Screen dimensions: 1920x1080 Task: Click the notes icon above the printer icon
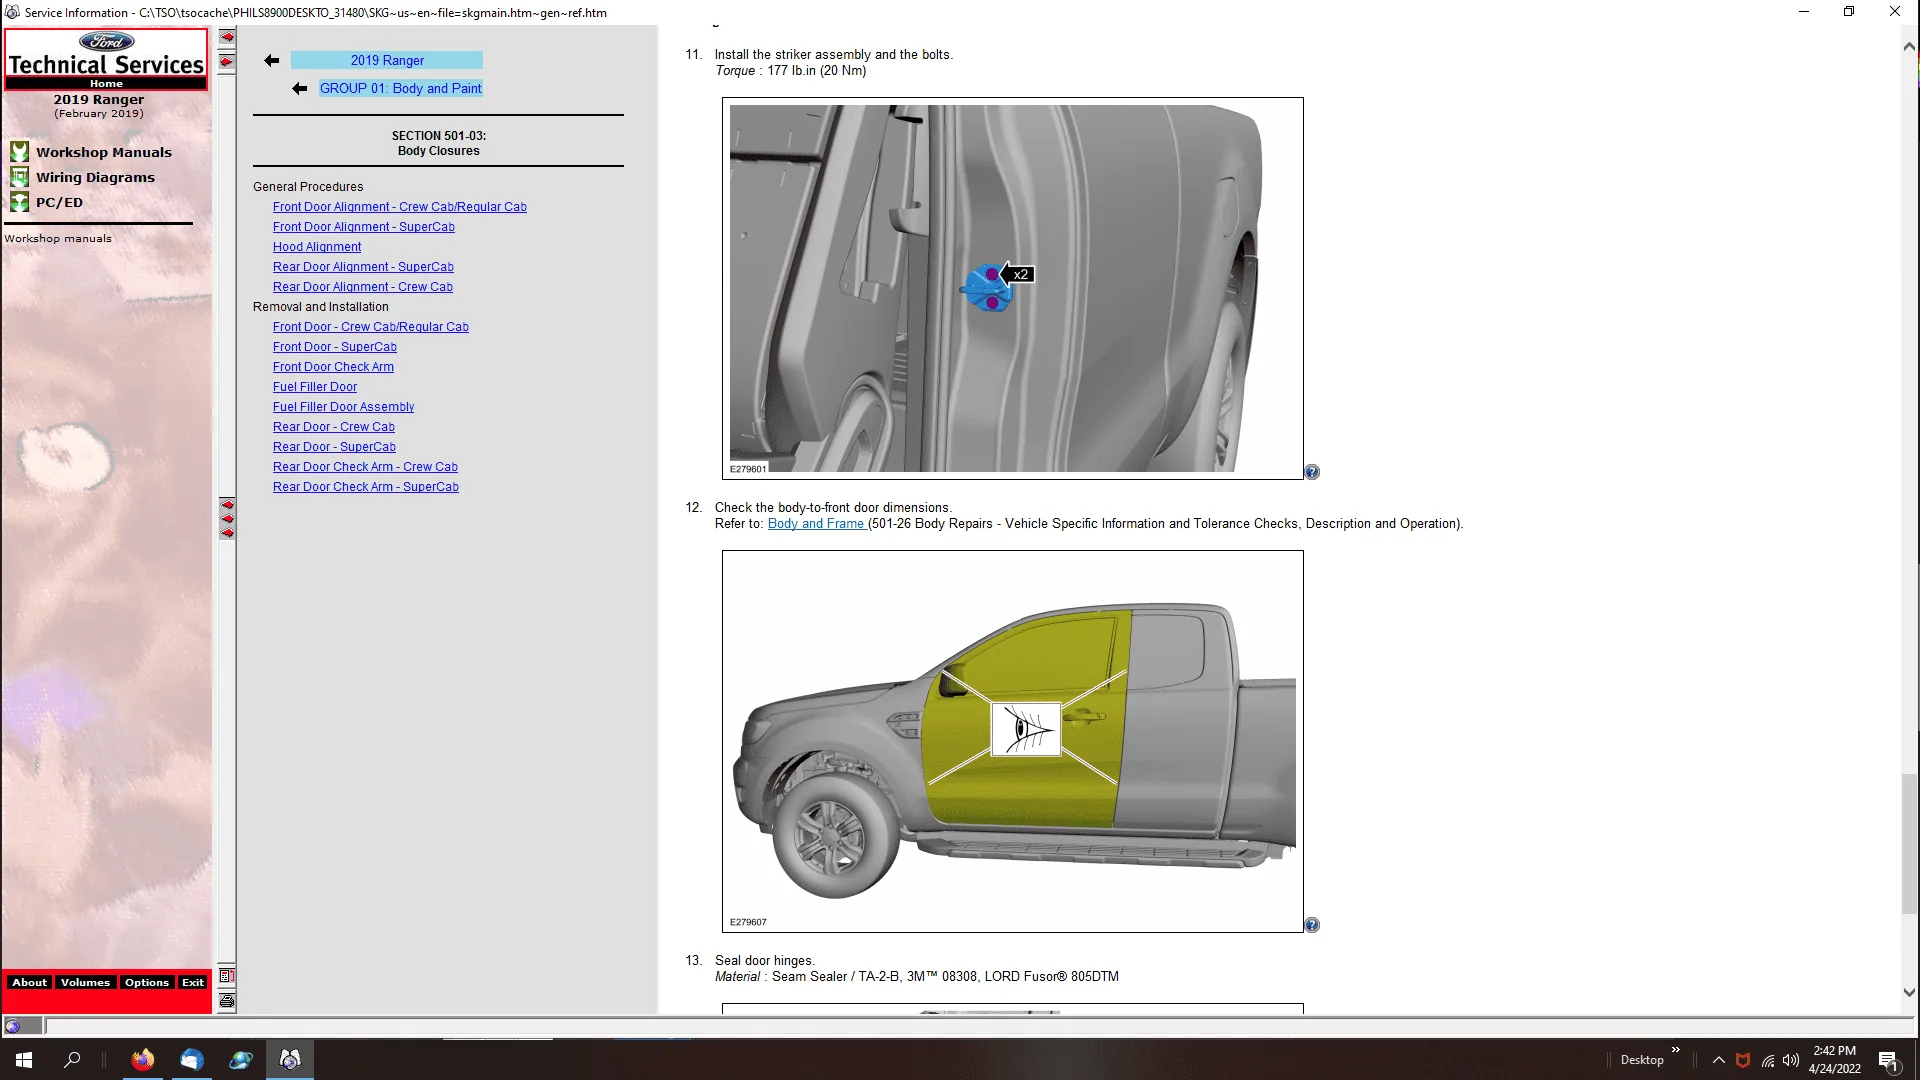click(x=227, y=976)
